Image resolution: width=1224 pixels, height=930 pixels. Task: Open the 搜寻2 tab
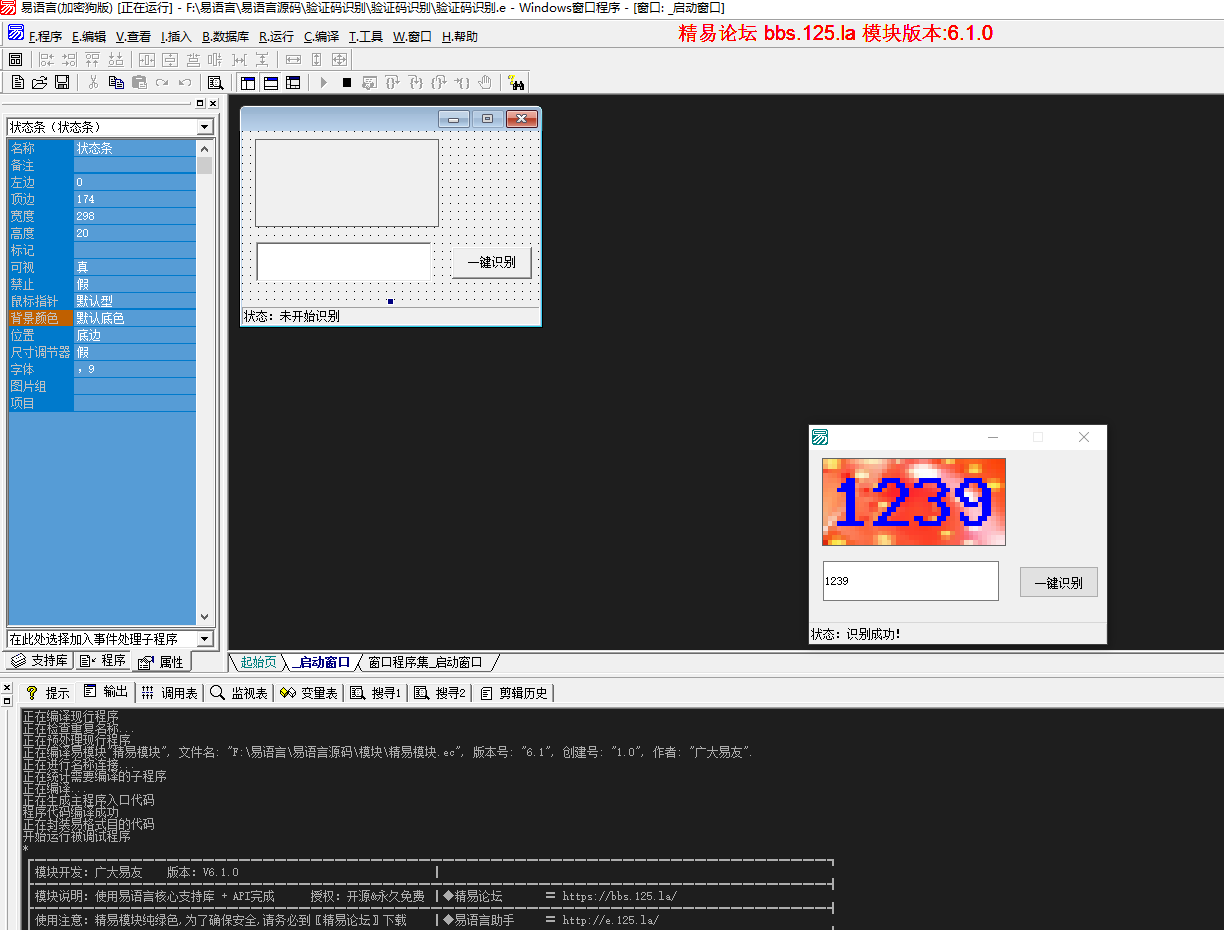click(x=440, y=693)
